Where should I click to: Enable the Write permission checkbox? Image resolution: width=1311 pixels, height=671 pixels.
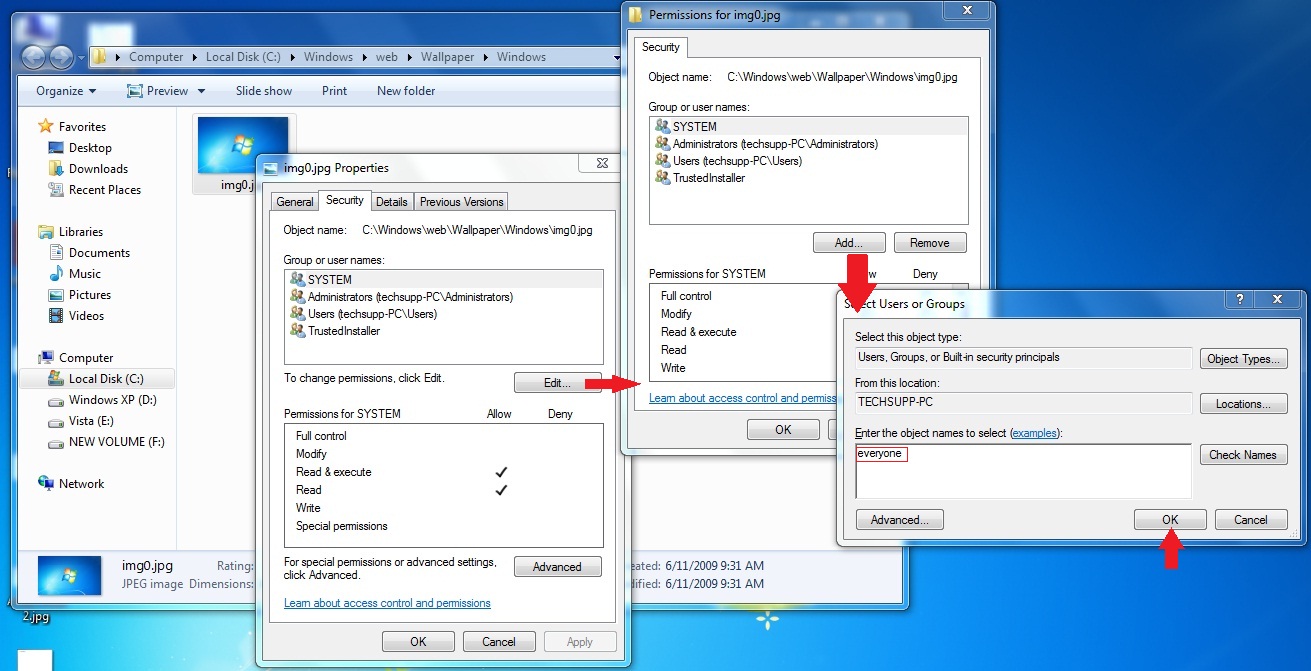click(x=500, y=507)
